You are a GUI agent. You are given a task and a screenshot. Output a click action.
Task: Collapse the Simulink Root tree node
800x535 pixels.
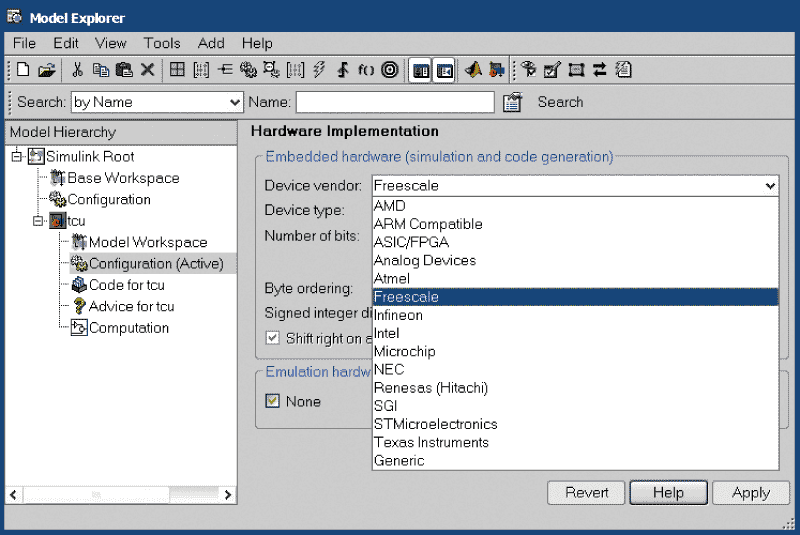tap(17, 156)
